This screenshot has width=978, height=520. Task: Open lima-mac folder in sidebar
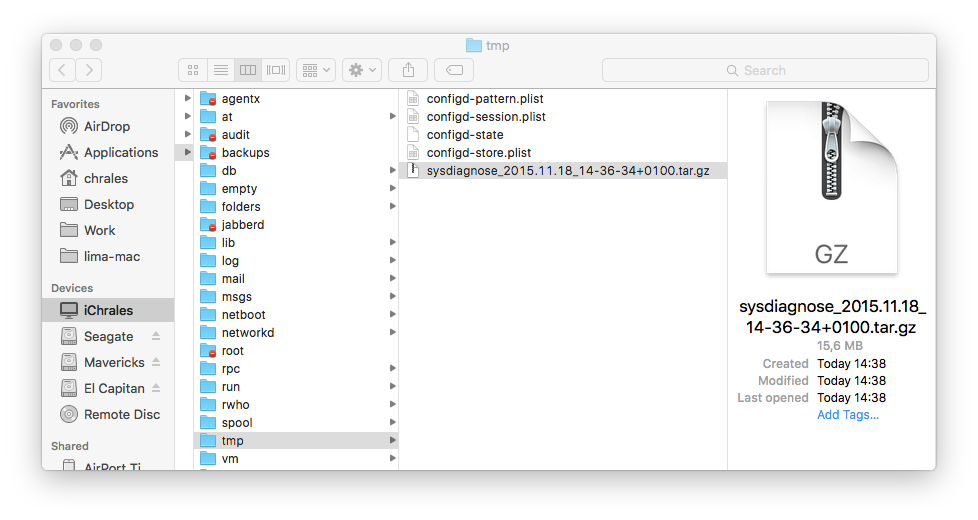click(107, 257)
